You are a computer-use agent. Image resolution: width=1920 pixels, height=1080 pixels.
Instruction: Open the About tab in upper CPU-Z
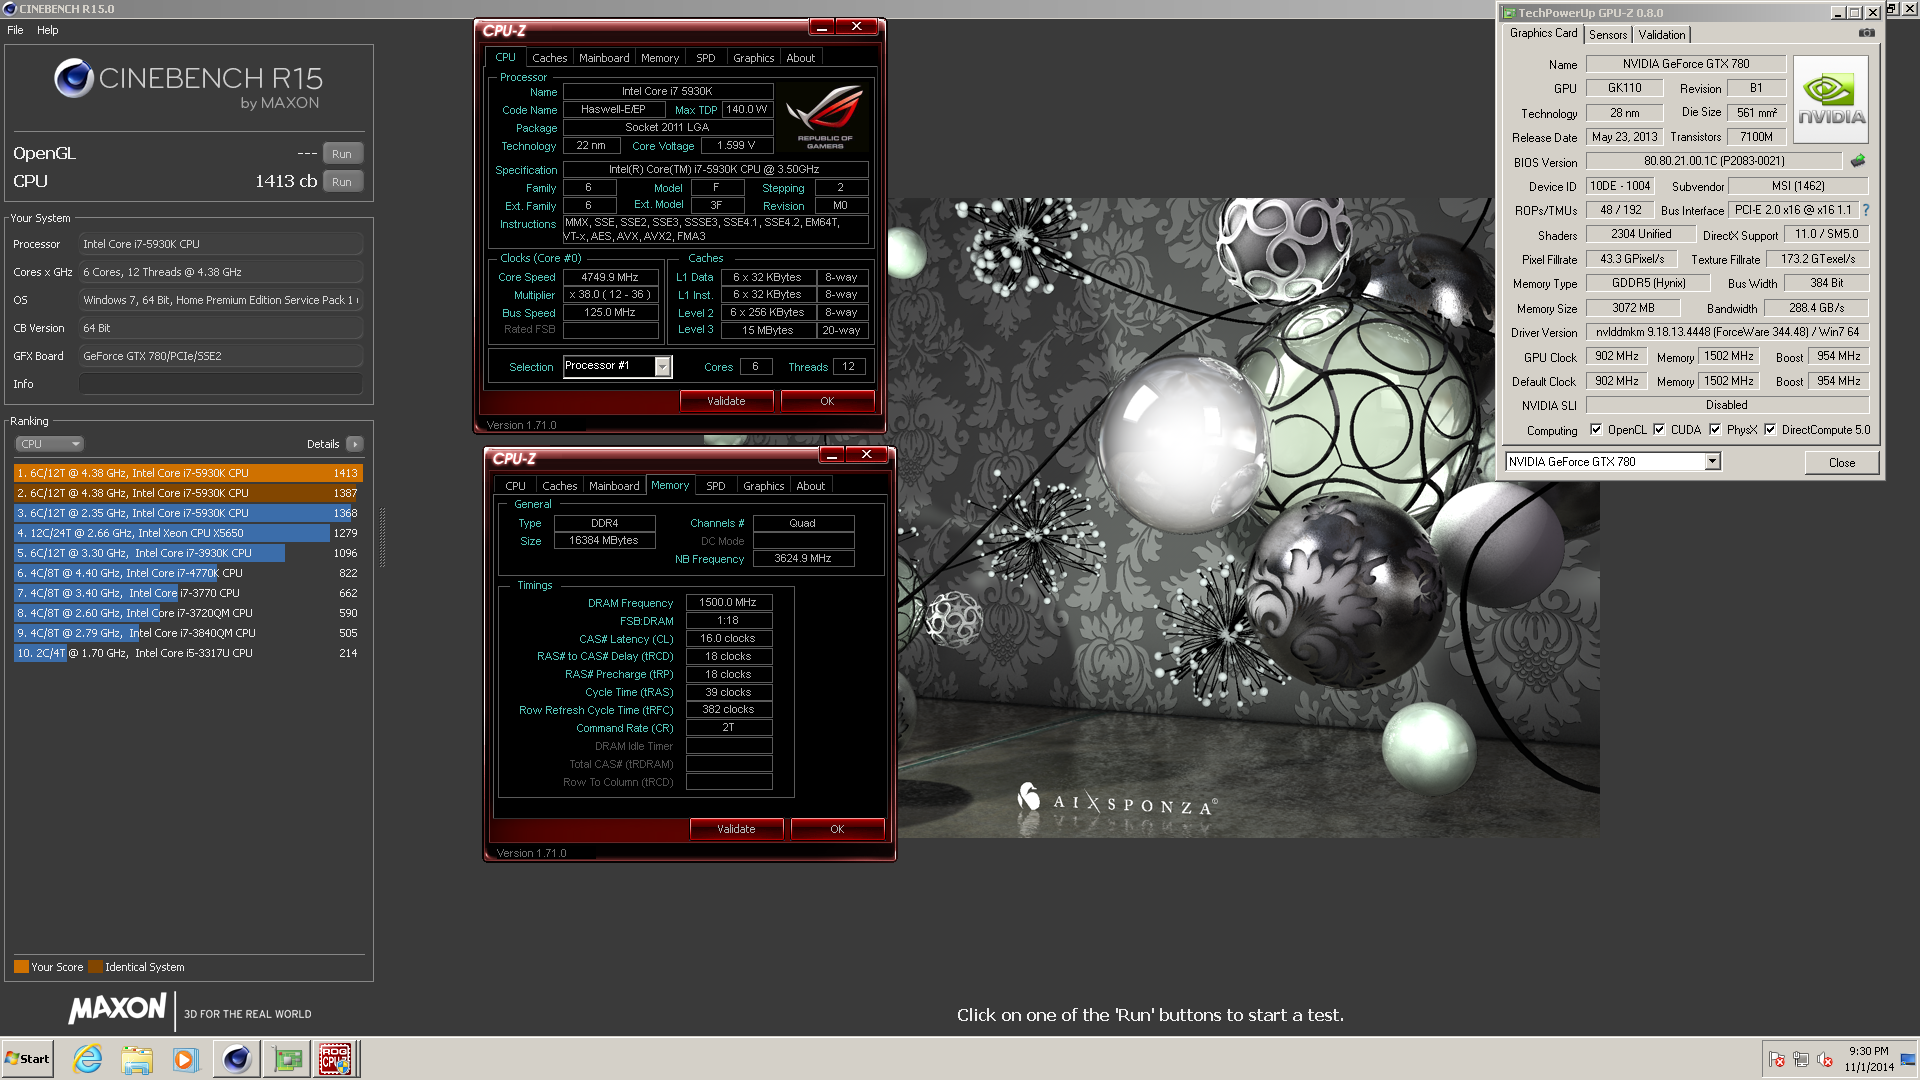(x=801, y=58)
